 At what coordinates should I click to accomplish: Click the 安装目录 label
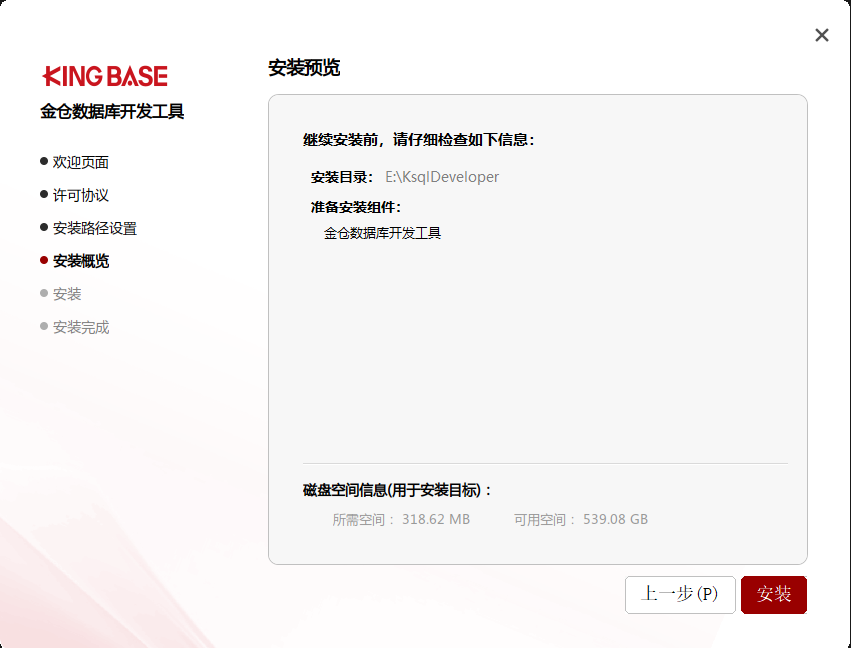pos(344,177)
